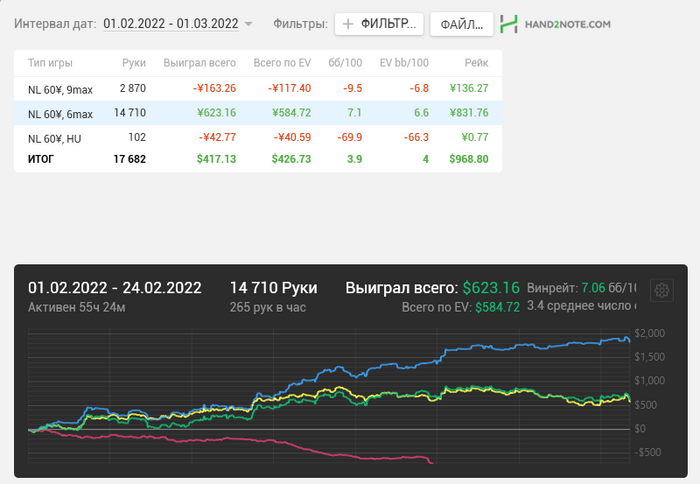Sort by EV bb/100 column header
700x484 pixels.
click(404, 63)
